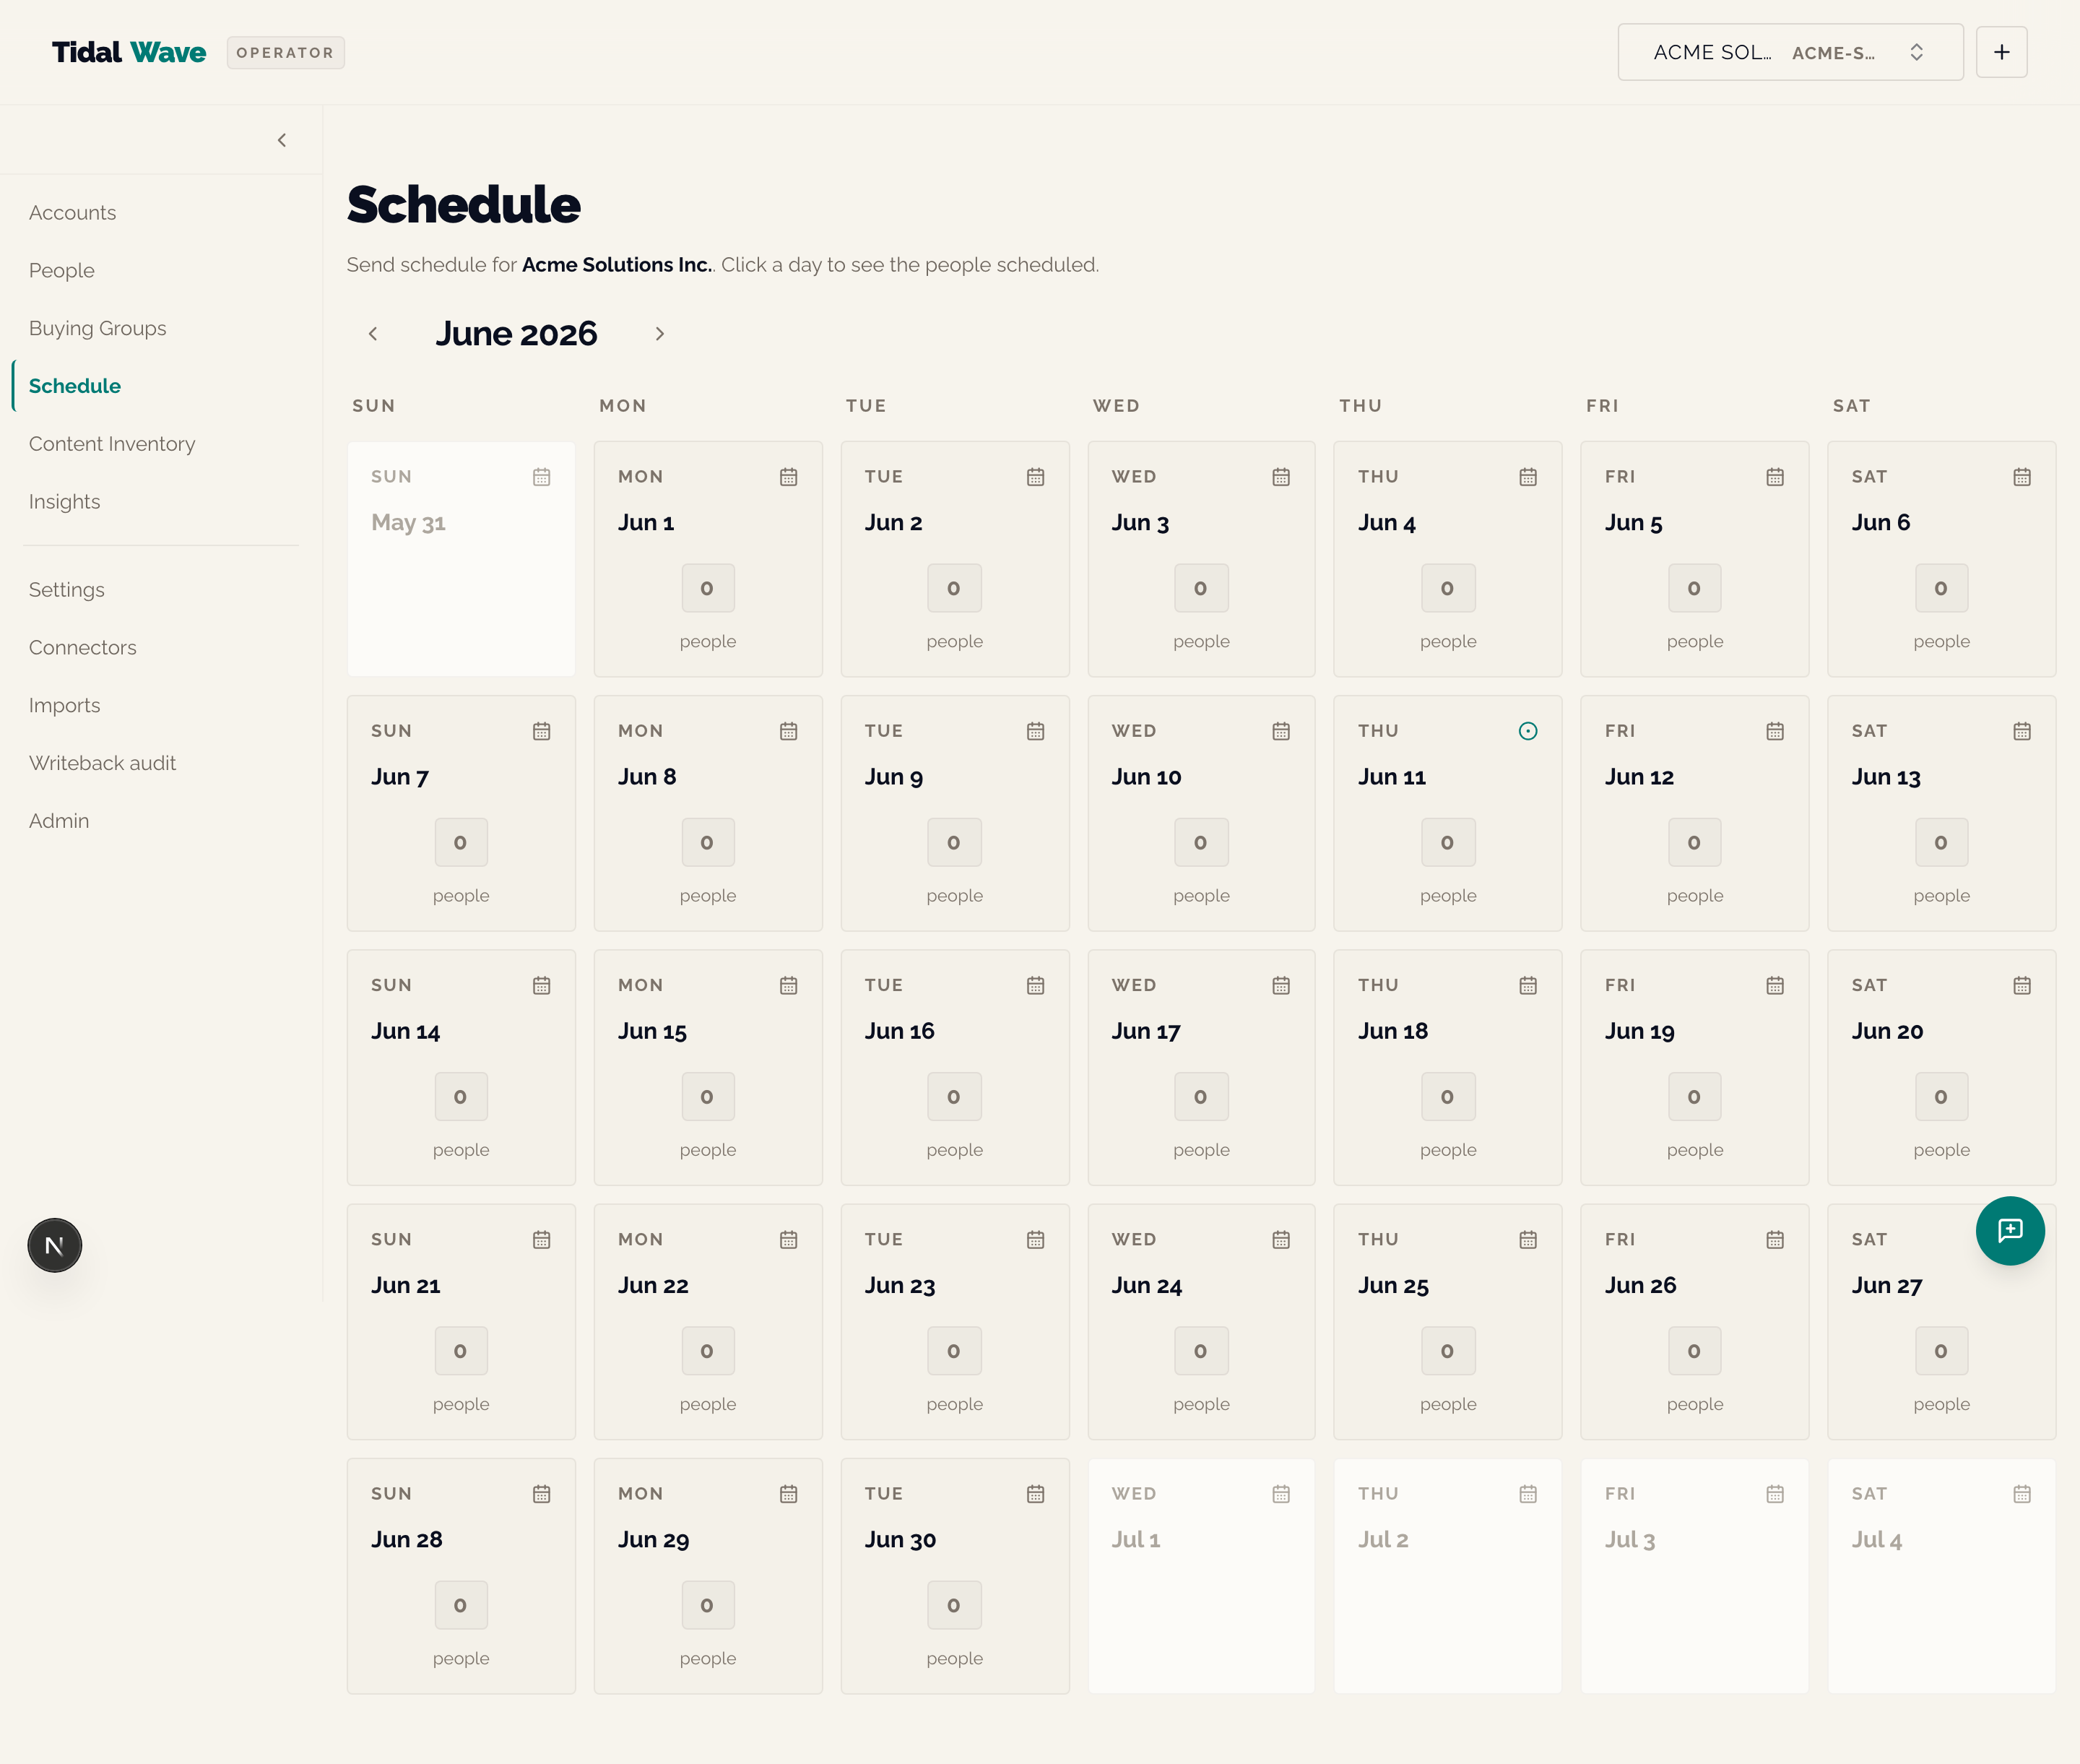Click the Tidal Wave logo

pyautogui.click(x=129, y=52)
